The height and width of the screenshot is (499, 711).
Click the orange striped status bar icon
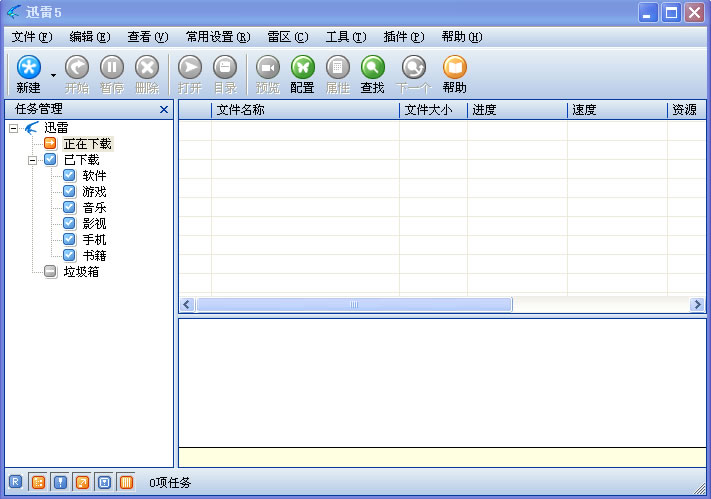point(126,482)
